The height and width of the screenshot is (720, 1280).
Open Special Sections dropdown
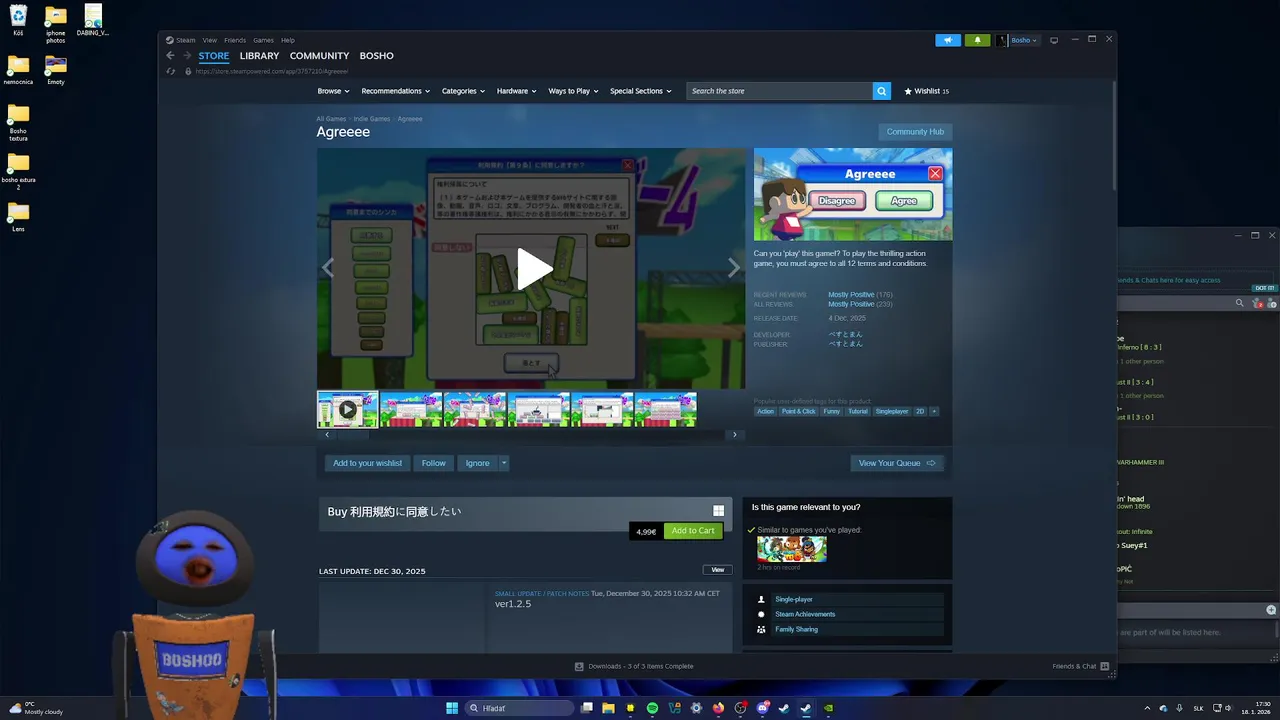click(640, 91)
